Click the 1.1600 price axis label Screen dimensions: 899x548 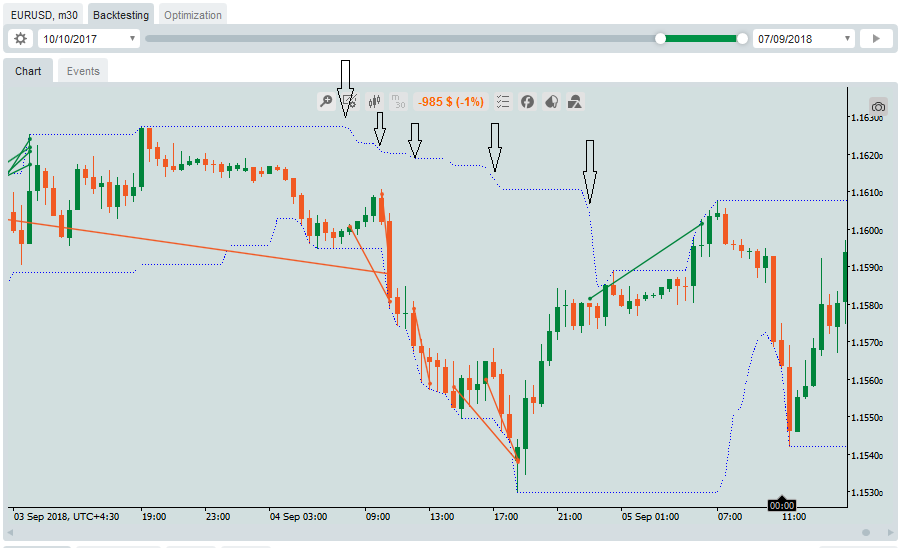click(867, 230)
